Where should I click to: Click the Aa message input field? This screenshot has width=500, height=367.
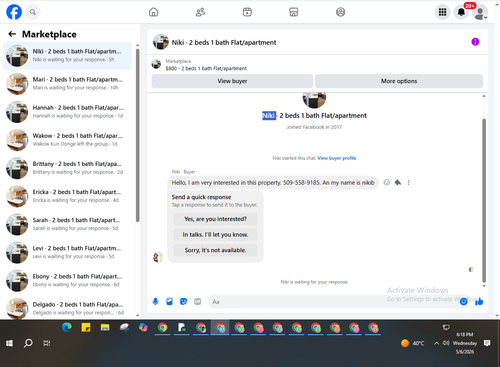333,302
